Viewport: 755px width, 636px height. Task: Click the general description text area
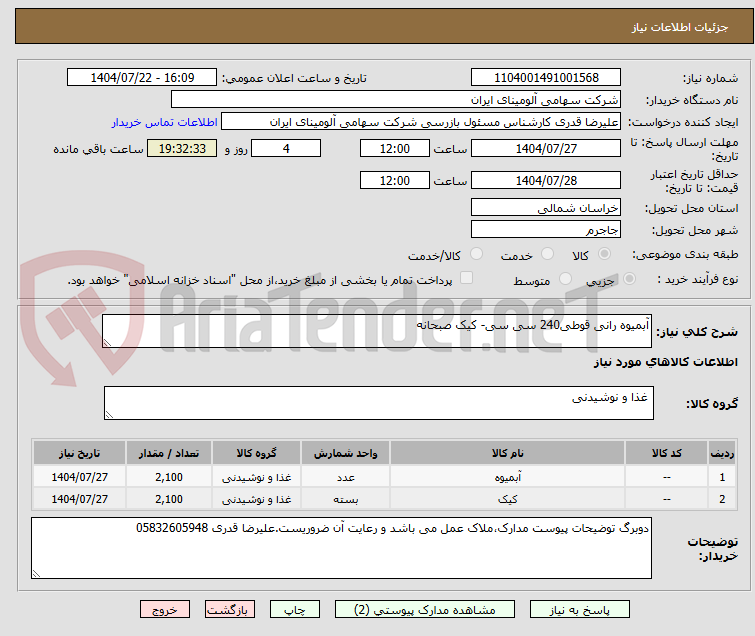(377, 331)
